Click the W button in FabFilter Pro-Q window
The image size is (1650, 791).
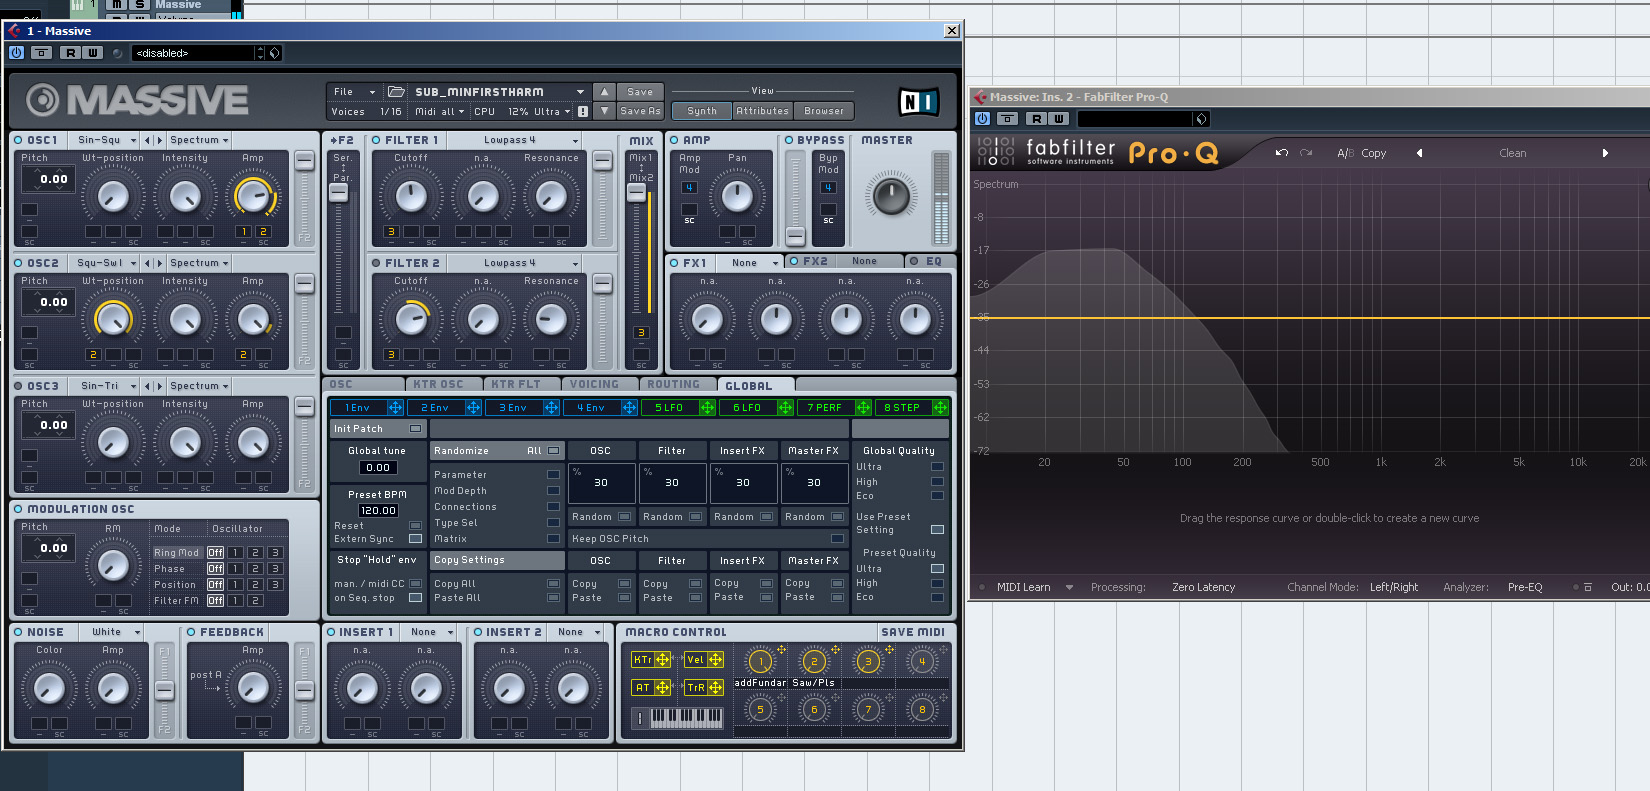pyautogui.click(x=1058, y=118)
